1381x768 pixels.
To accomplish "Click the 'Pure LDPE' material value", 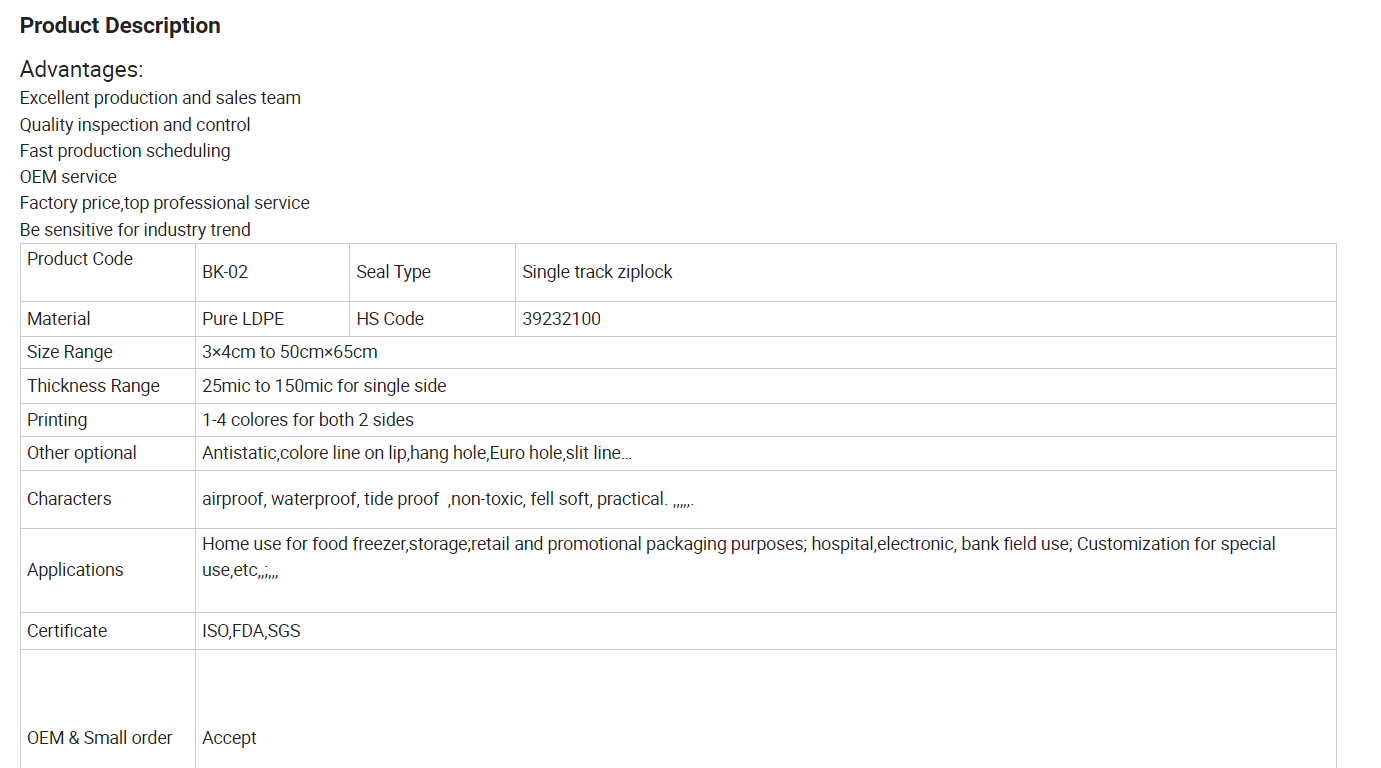I will (243, 319).
